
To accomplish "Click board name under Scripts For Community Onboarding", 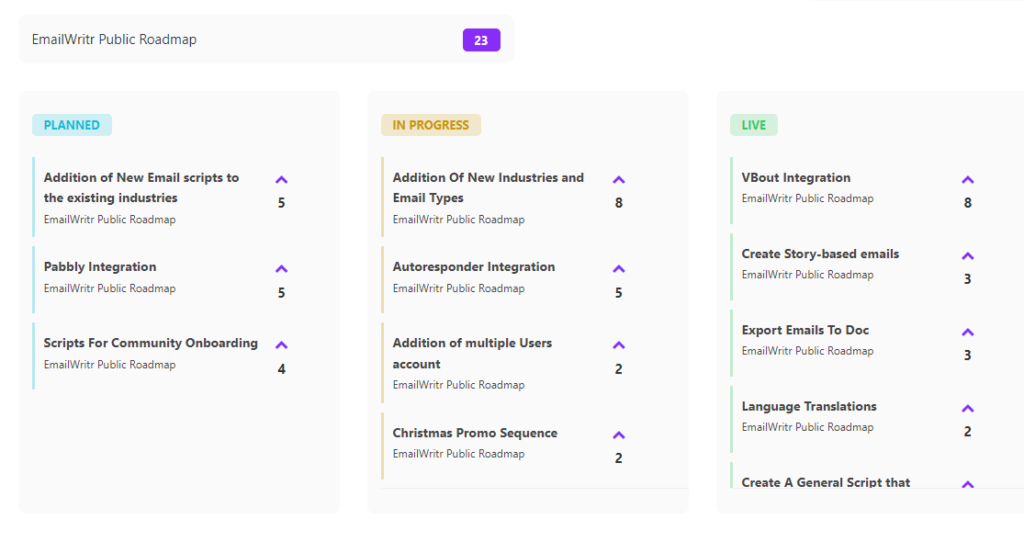I will point(110,364).
